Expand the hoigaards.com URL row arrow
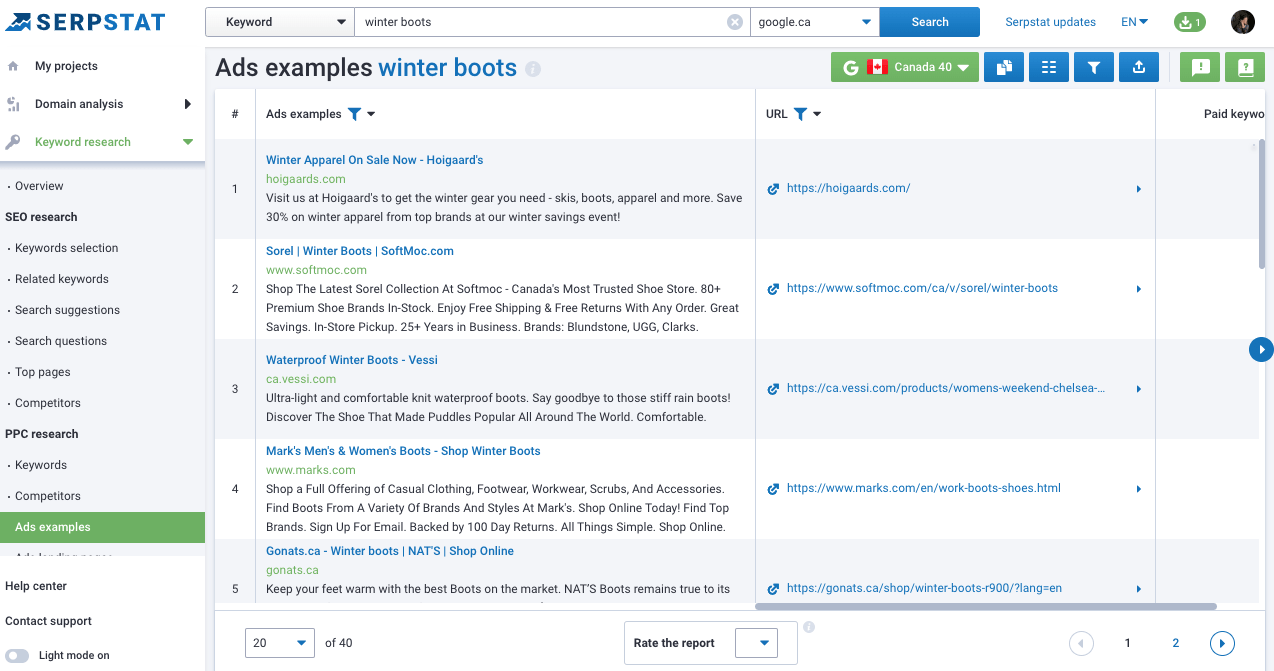1274x671 pixels. [x=1139, y=189]
